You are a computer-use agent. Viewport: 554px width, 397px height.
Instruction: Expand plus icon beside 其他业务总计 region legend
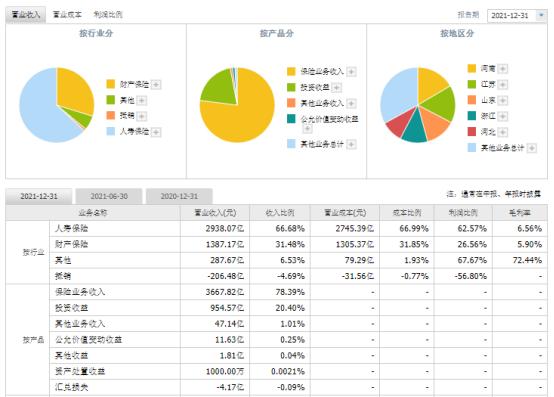(x=531, y=148)
